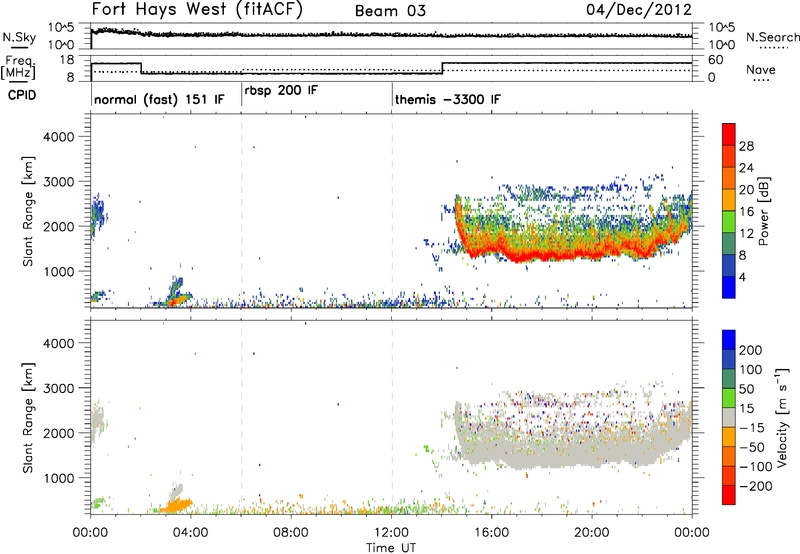Viewport: 800px width, 554px height.
Task: Click the '4000' tick on power panel axis
Action: click(x=58, y=137)
